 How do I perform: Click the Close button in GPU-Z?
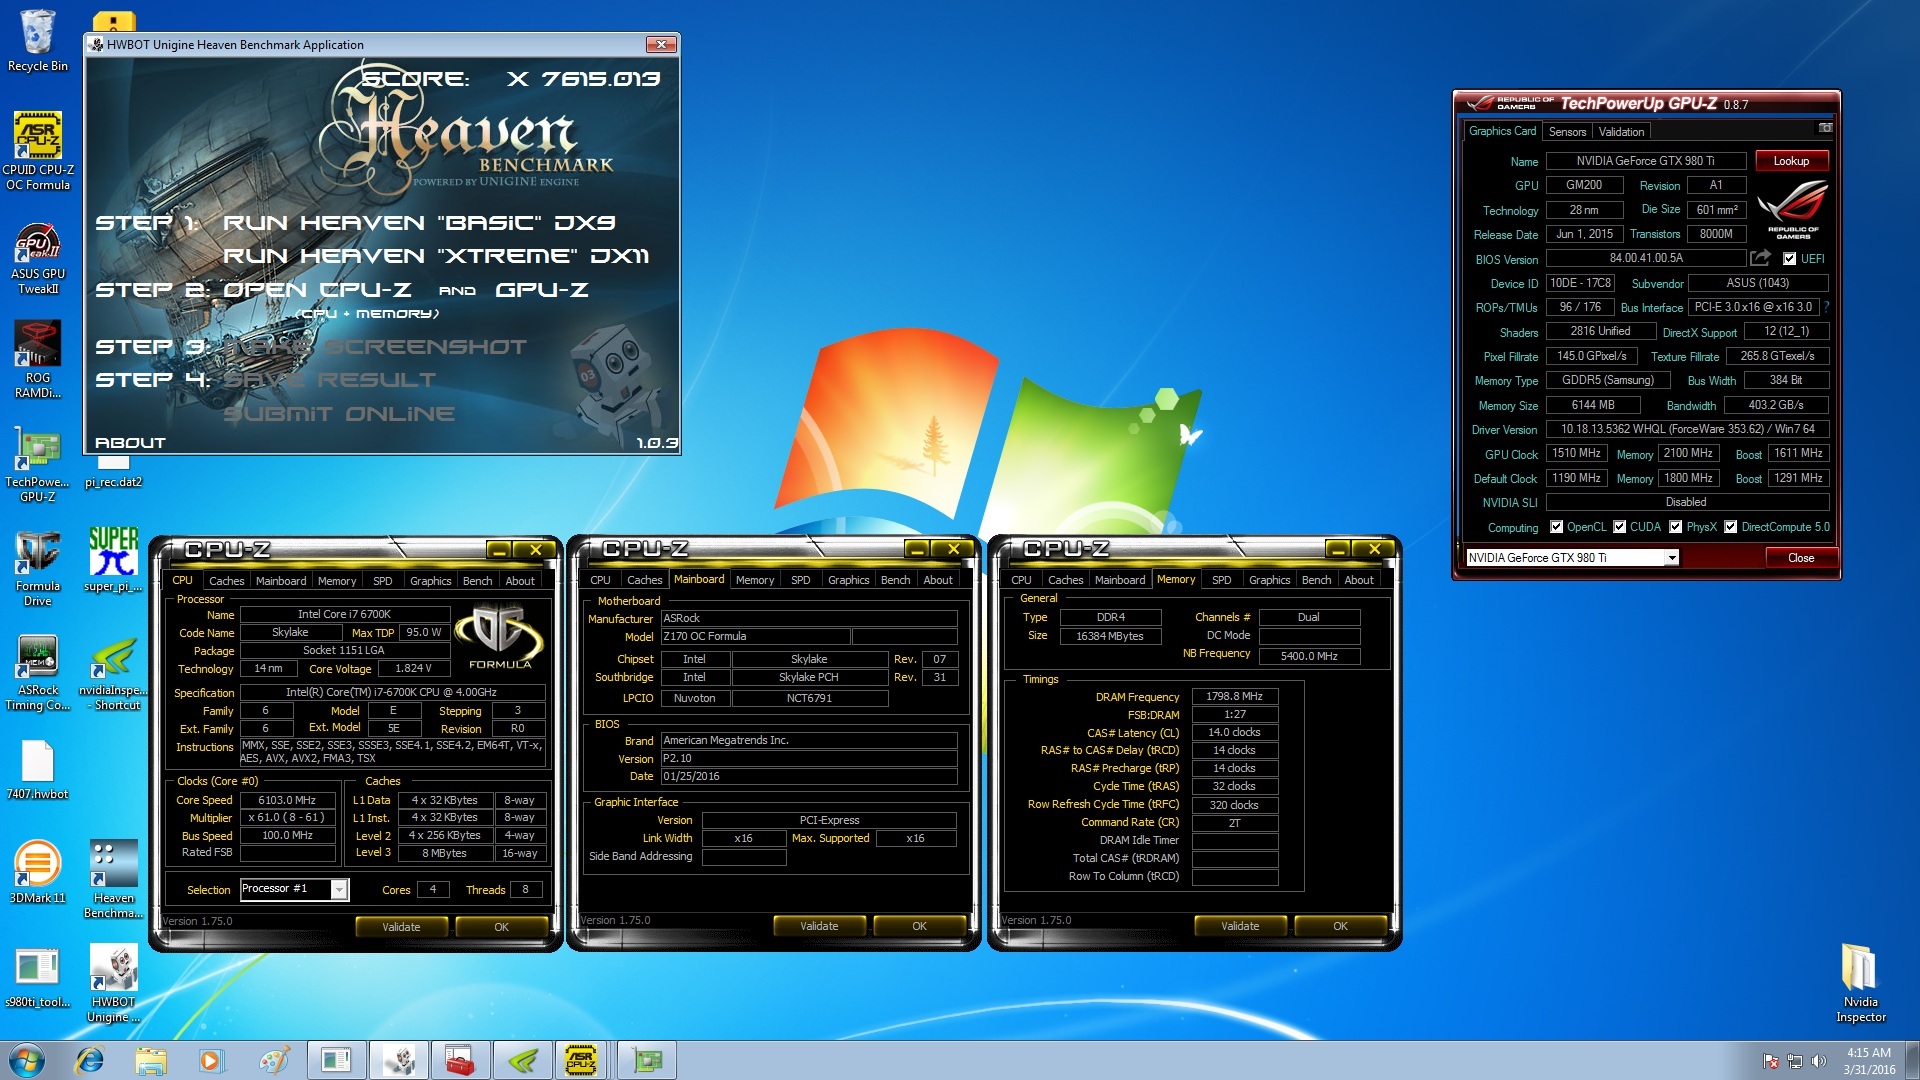pos(1800,558)
